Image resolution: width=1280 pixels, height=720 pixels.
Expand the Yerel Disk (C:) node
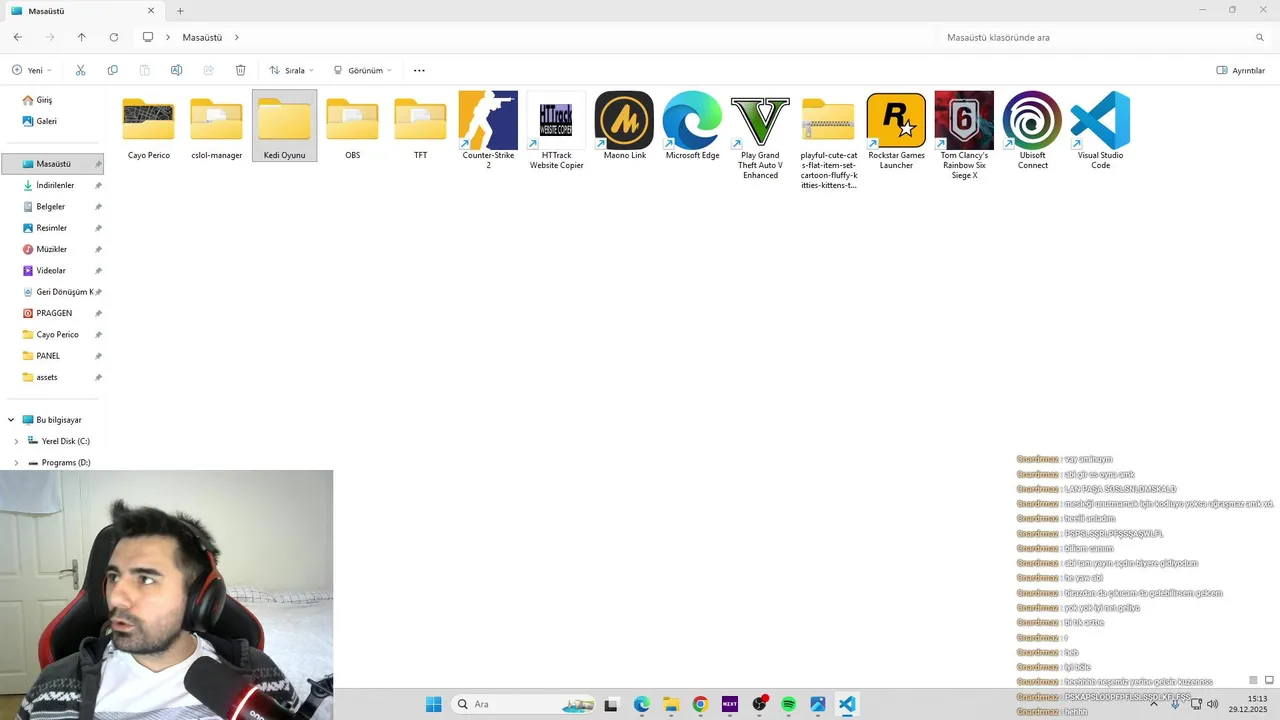point(16,441)
